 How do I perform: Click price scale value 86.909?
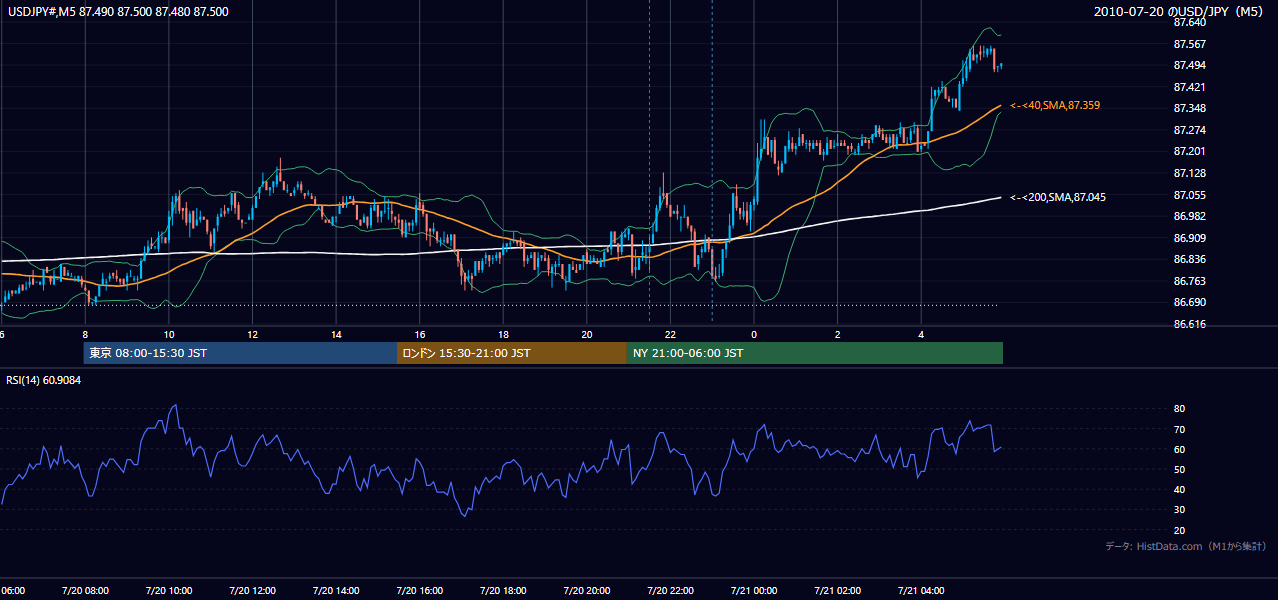[x=1188, y=238]
